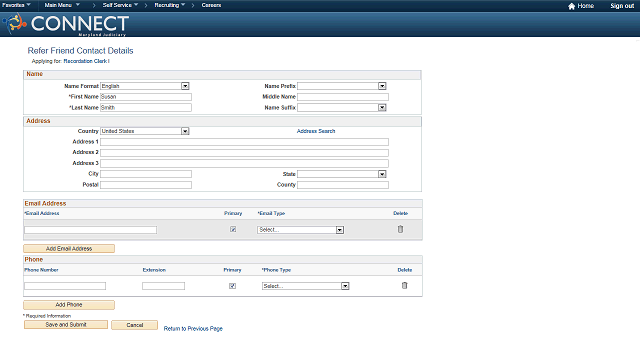Viewport: 640px width, 360px height.
Task: Go to Careers breadcrumb
Action: coord(211,5)
